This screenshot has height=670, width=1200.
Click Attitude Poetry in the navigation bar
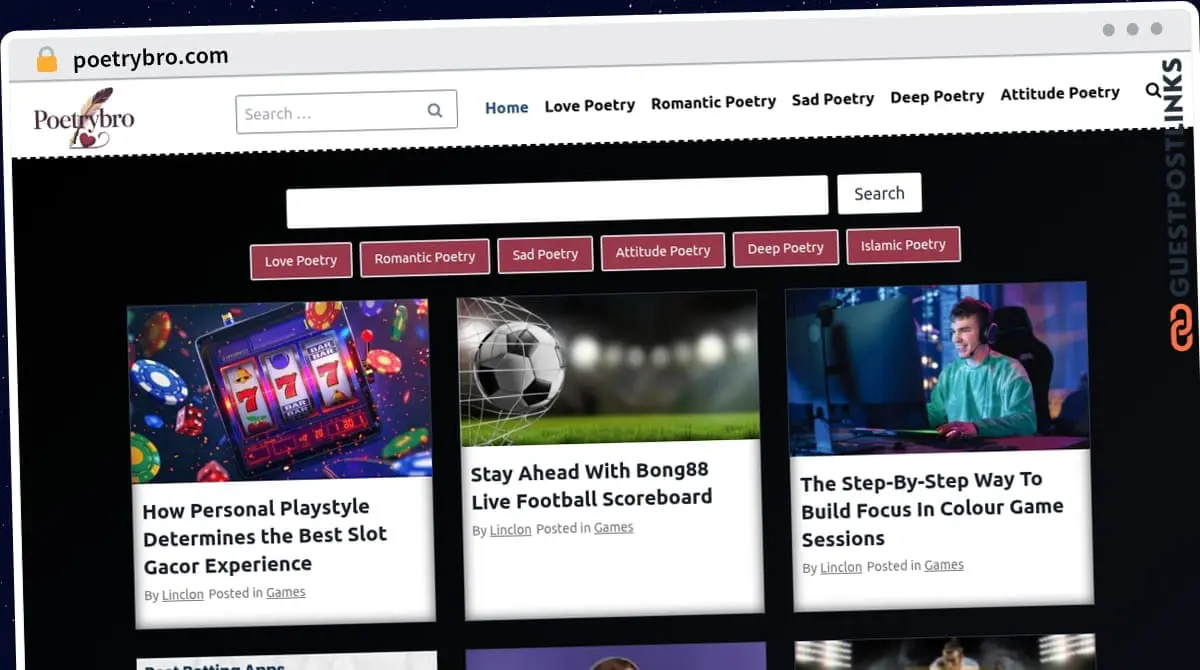click(1059, 93)
